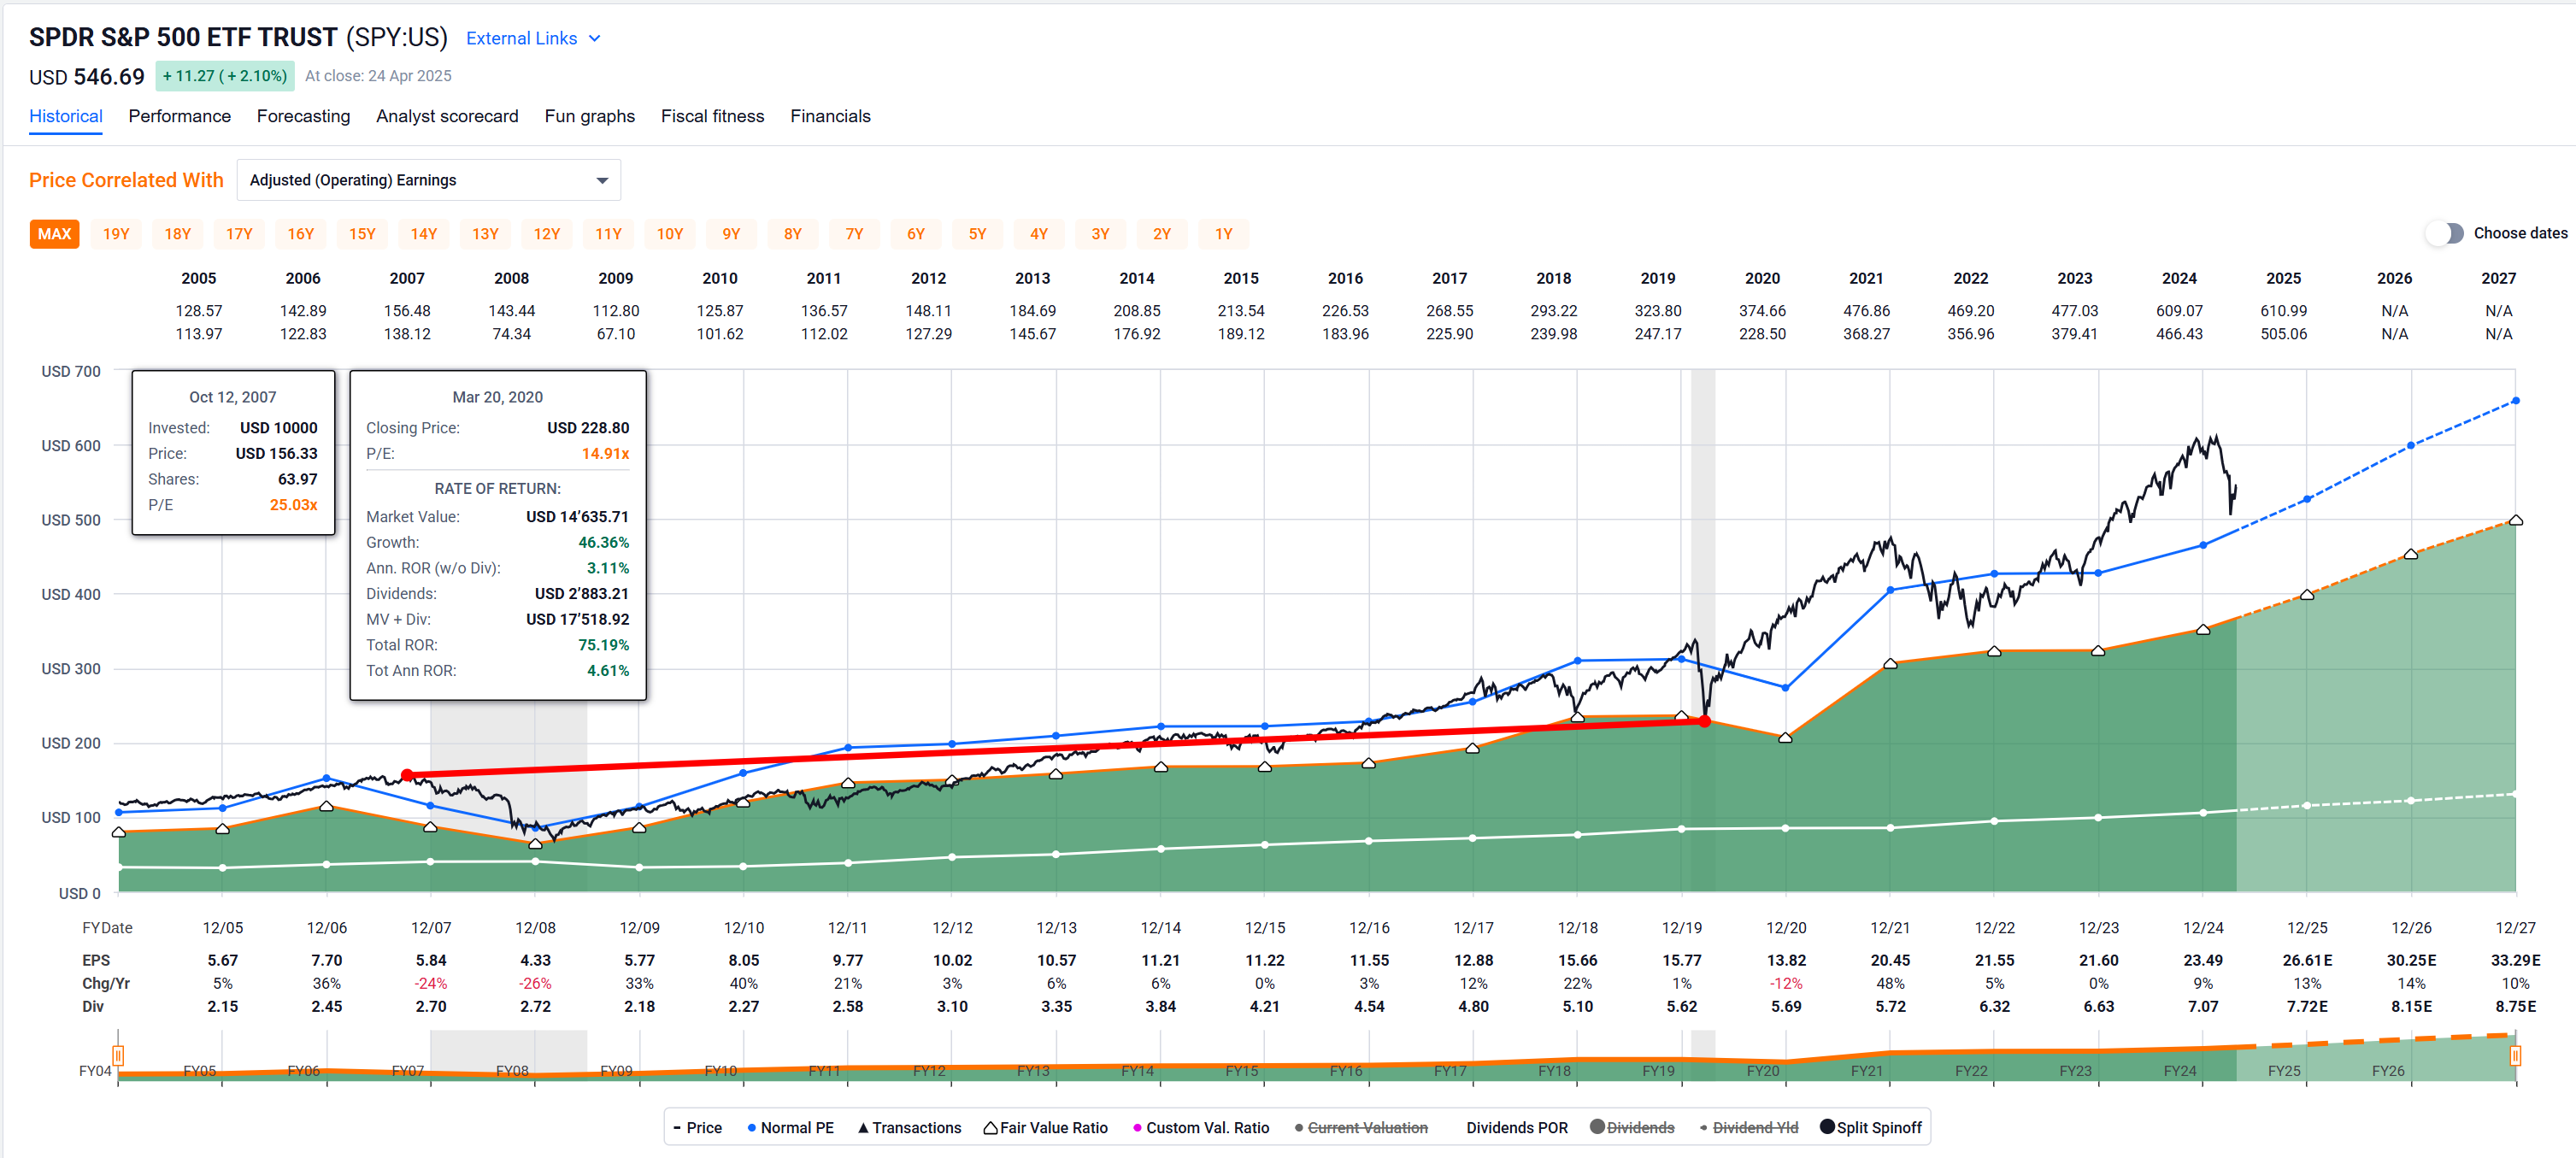This screenshot has width=2576, height=1158.
Task: Select the 17Y time range
Action: [x=239, y=234]
